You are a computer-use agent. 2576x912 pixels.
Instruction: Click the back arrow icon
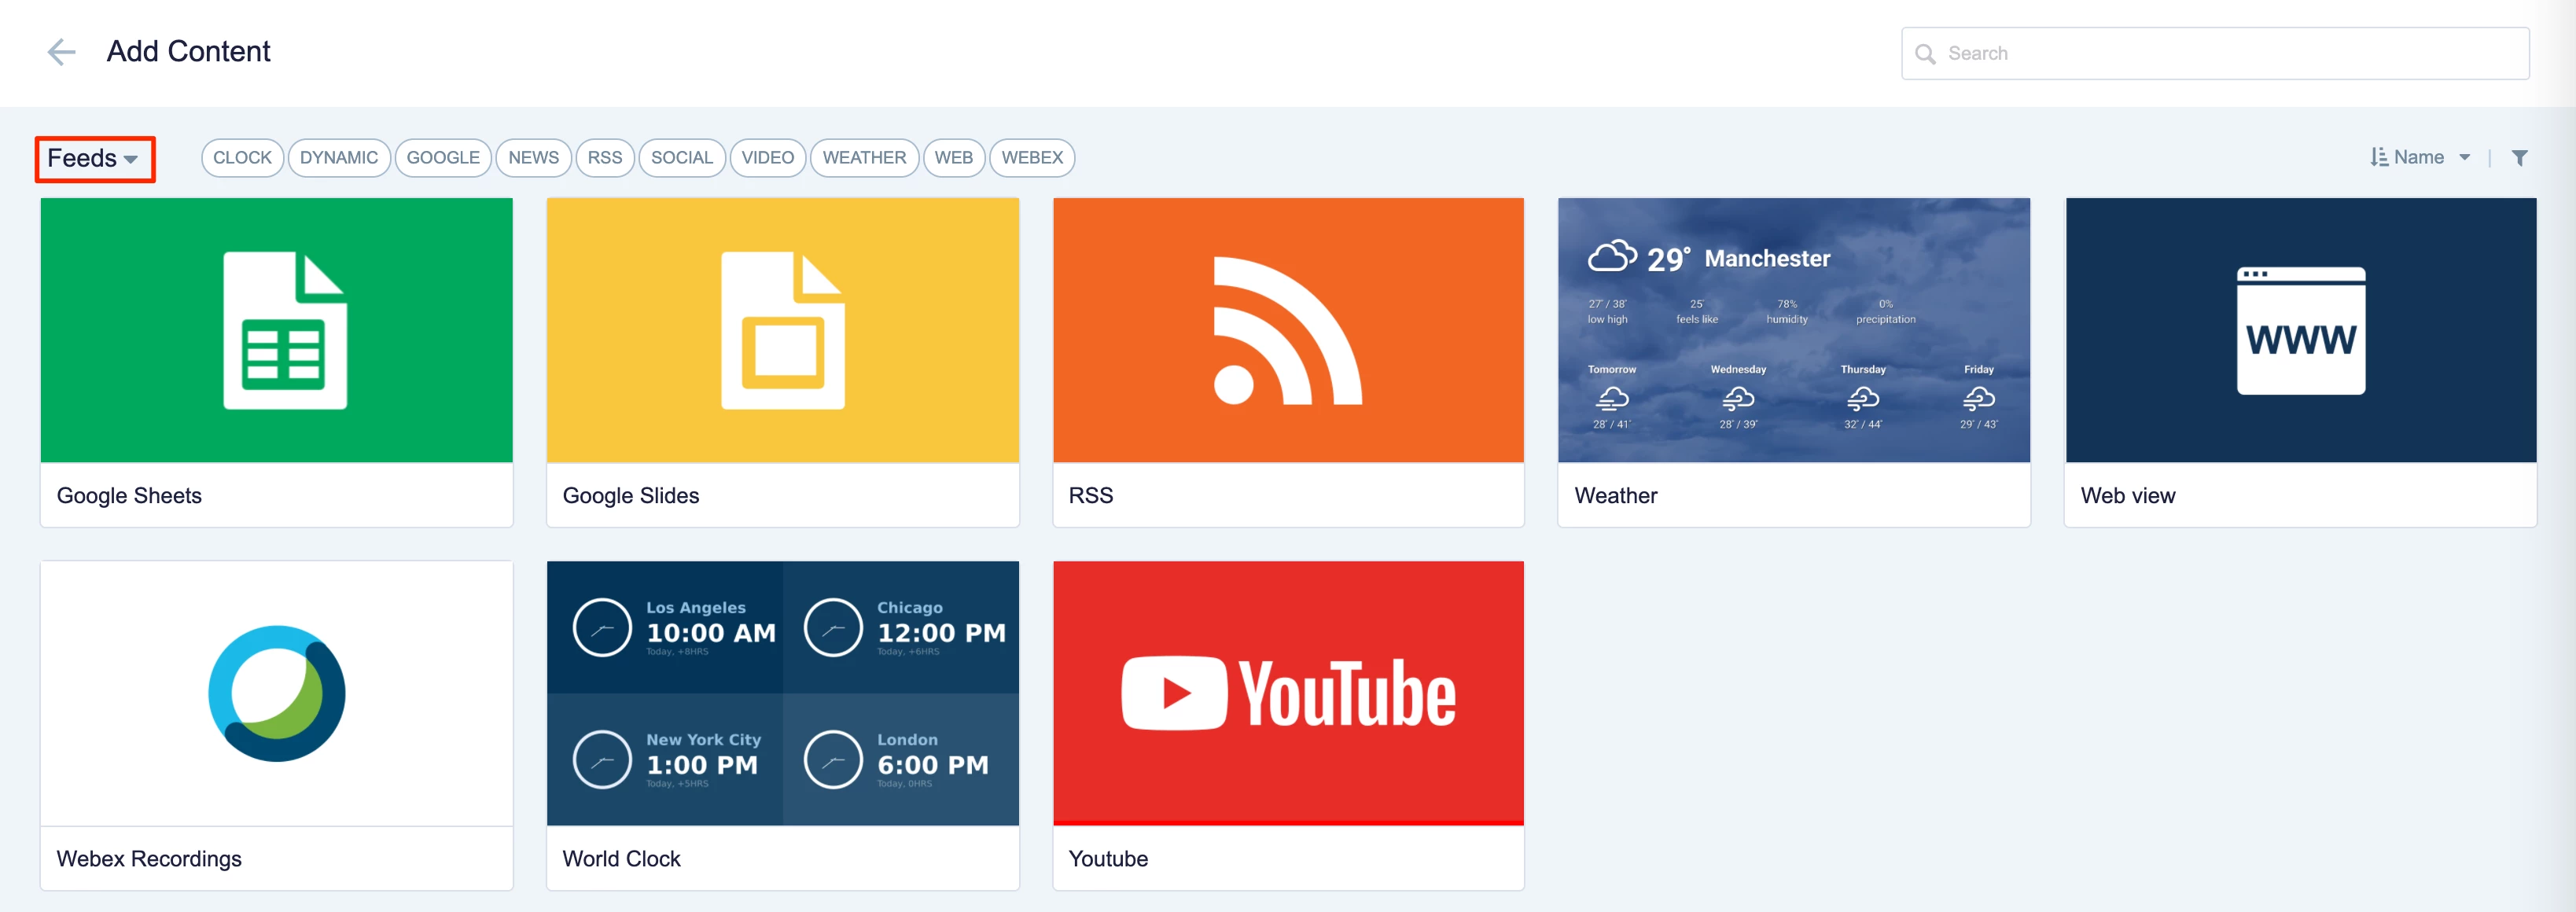tap(61, 52)
